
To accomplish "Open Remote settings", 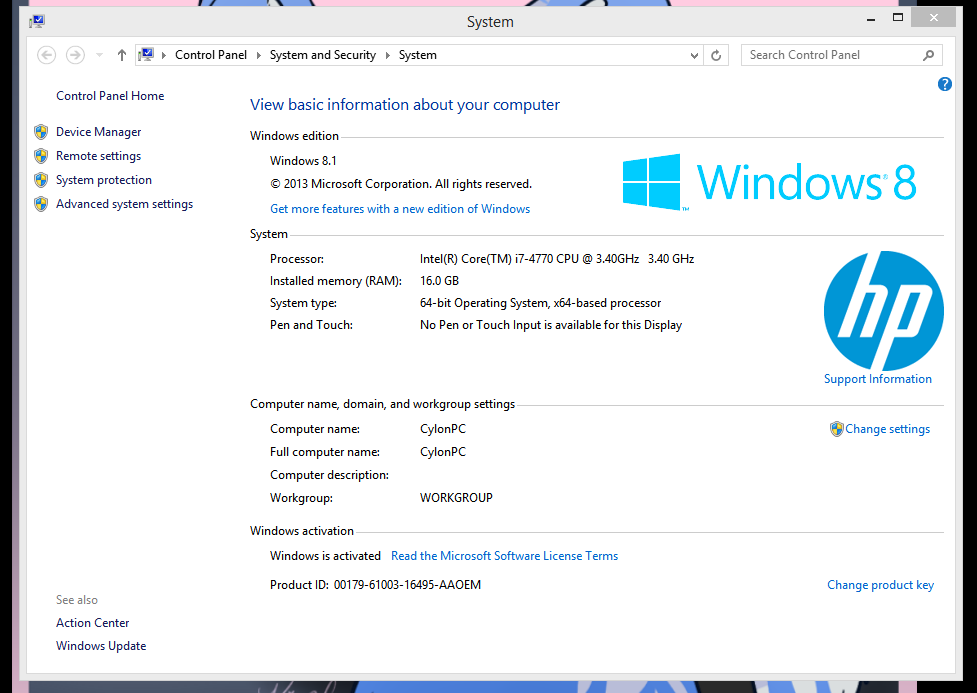I will 98,156.
